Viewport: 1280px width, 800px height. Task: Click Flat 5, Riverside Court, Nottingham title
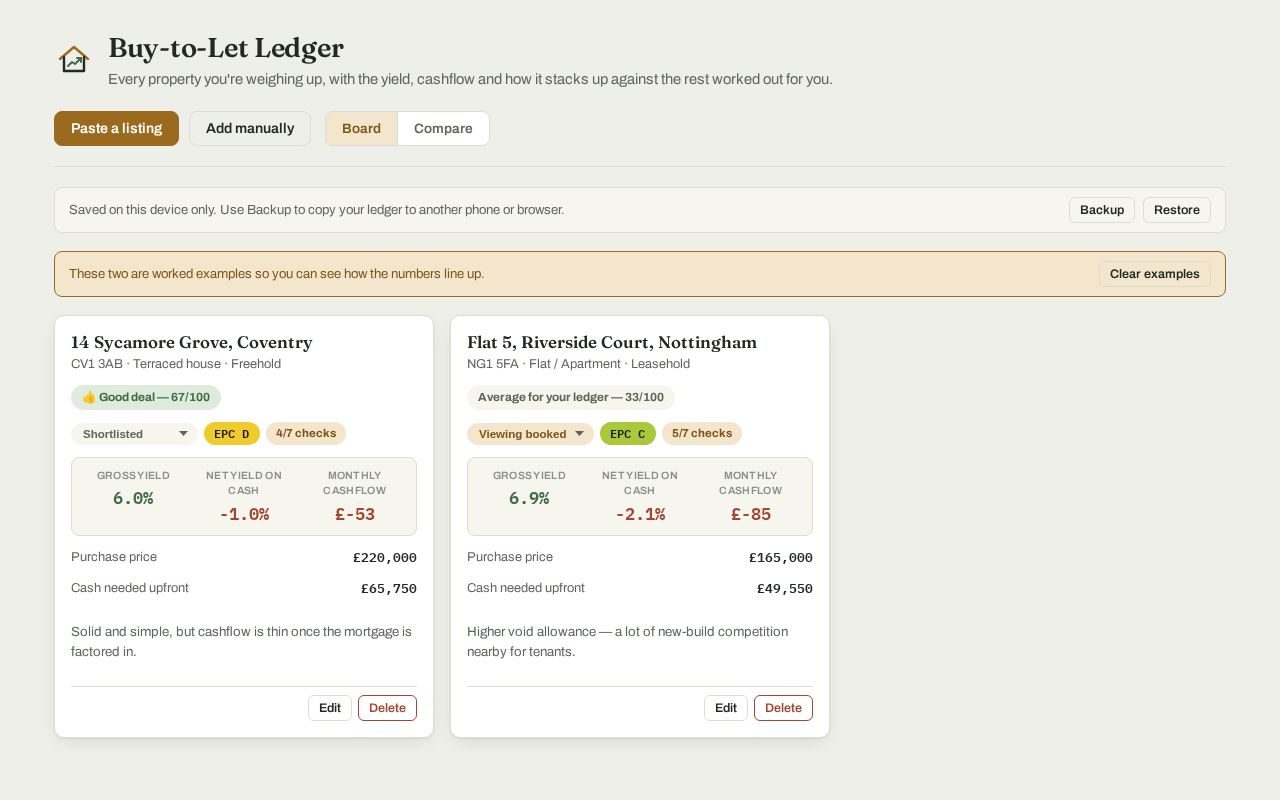click(612, 342)
